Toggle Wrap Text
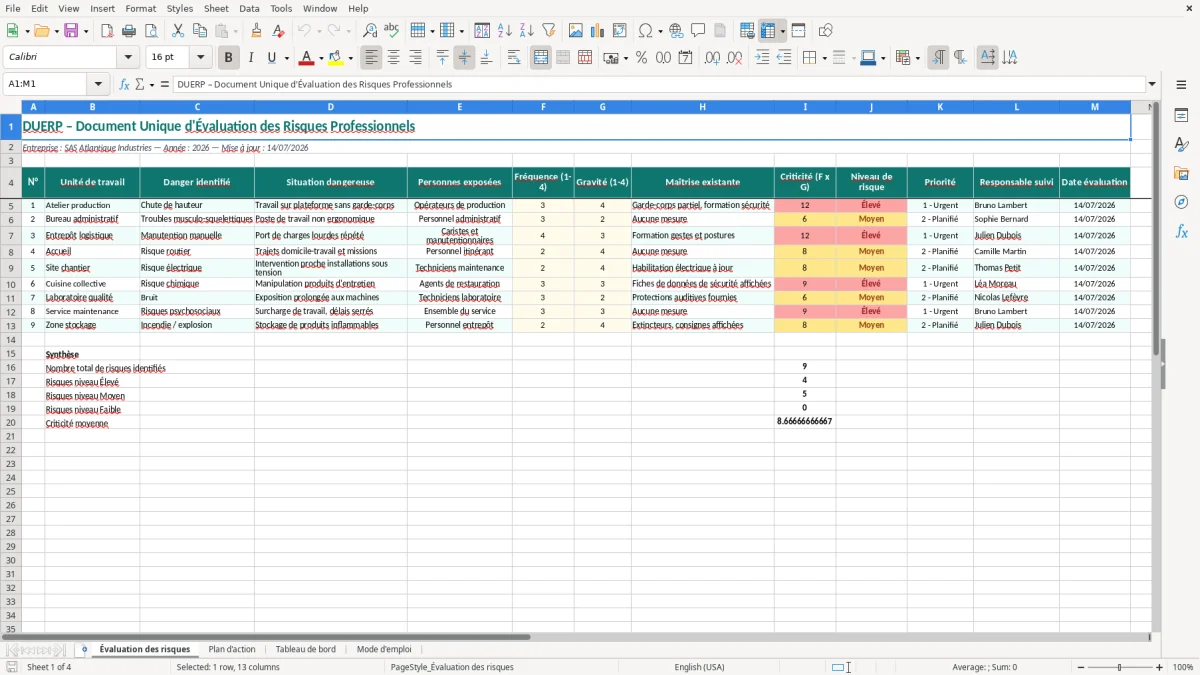This screenshot has height=675, width=1200. 513,58
